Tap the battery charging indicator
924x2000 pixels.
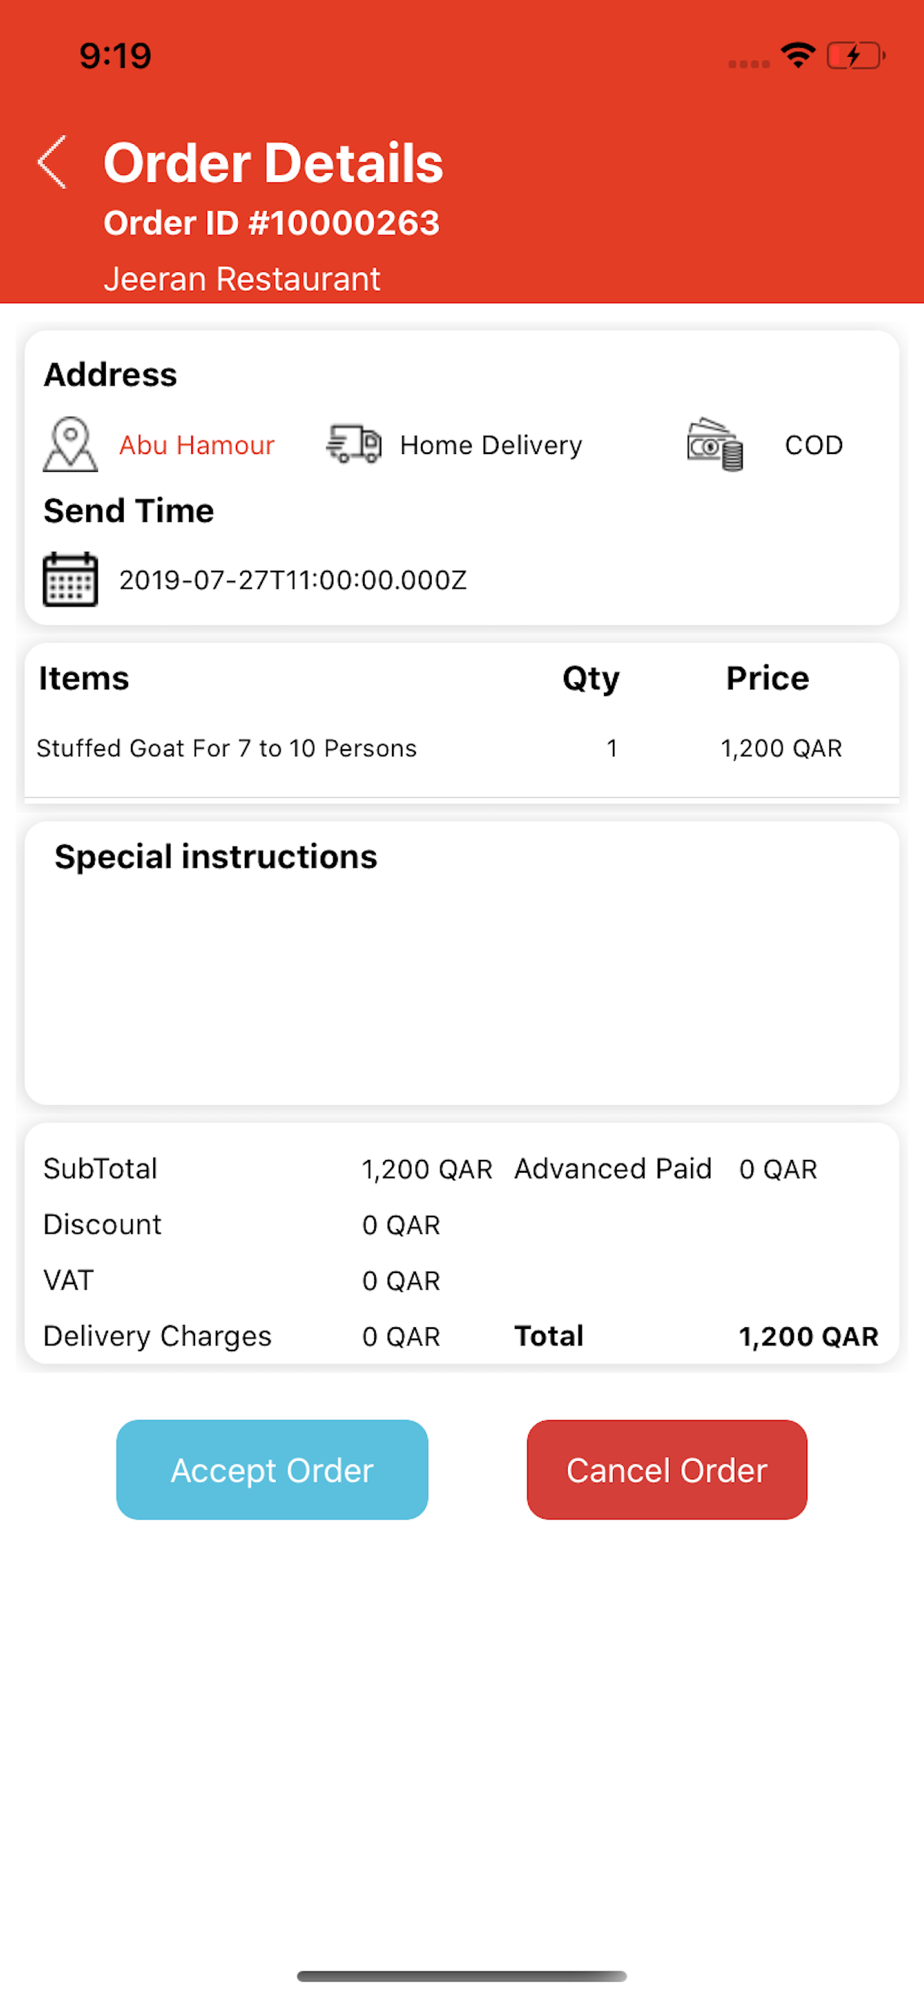tap(855, 55)
